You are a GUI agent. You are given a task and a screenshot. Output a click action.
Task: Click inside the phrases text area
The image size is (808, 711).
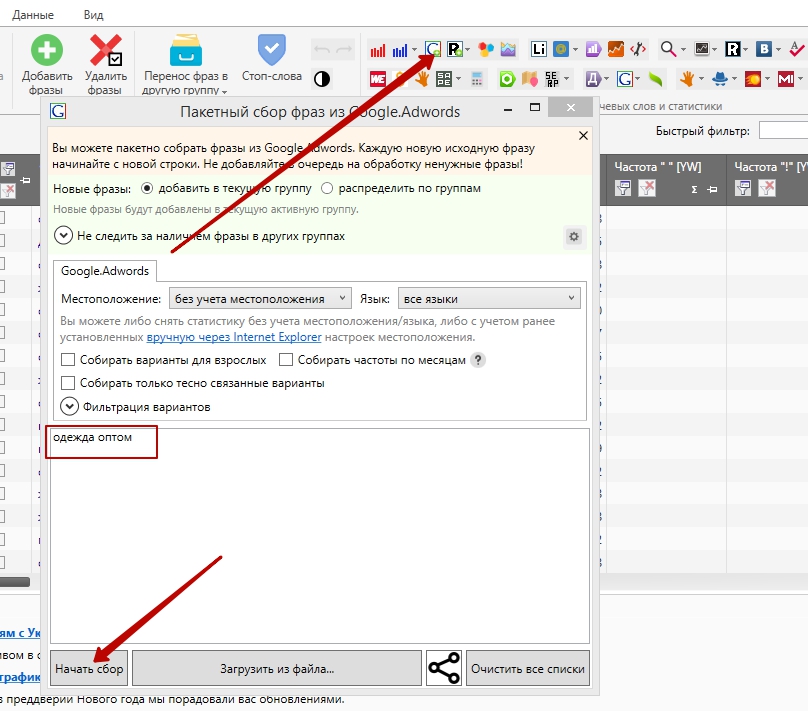(319, 536)
